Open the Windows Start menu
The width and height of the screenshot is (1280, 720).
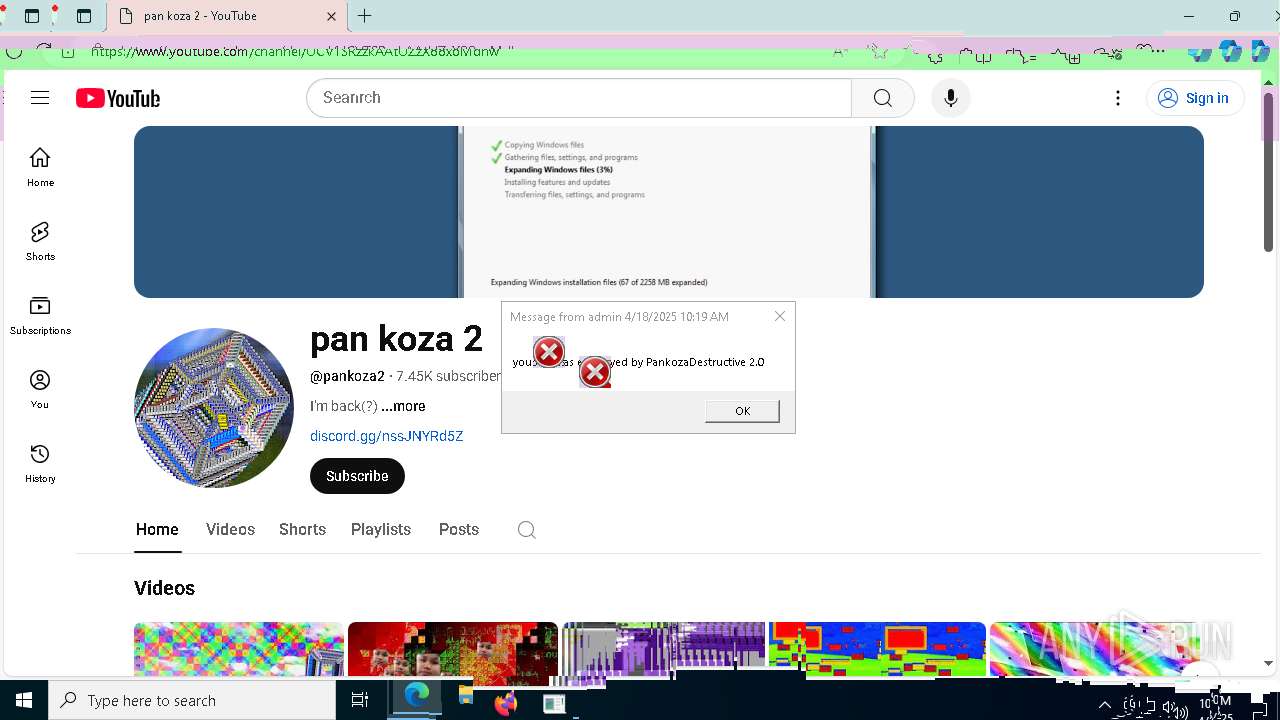[24, 700]
